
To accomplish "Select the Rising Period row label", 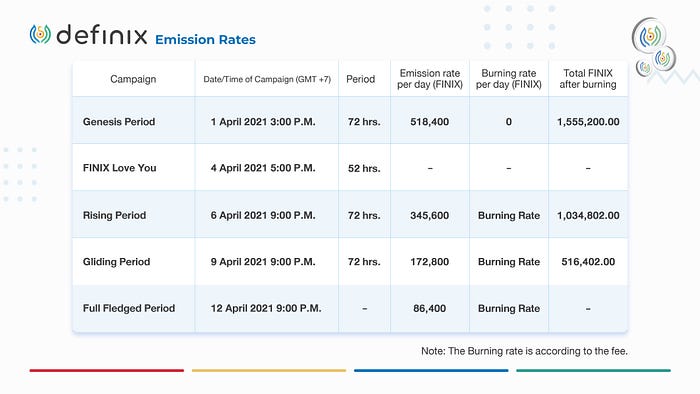I will point(114,216).
